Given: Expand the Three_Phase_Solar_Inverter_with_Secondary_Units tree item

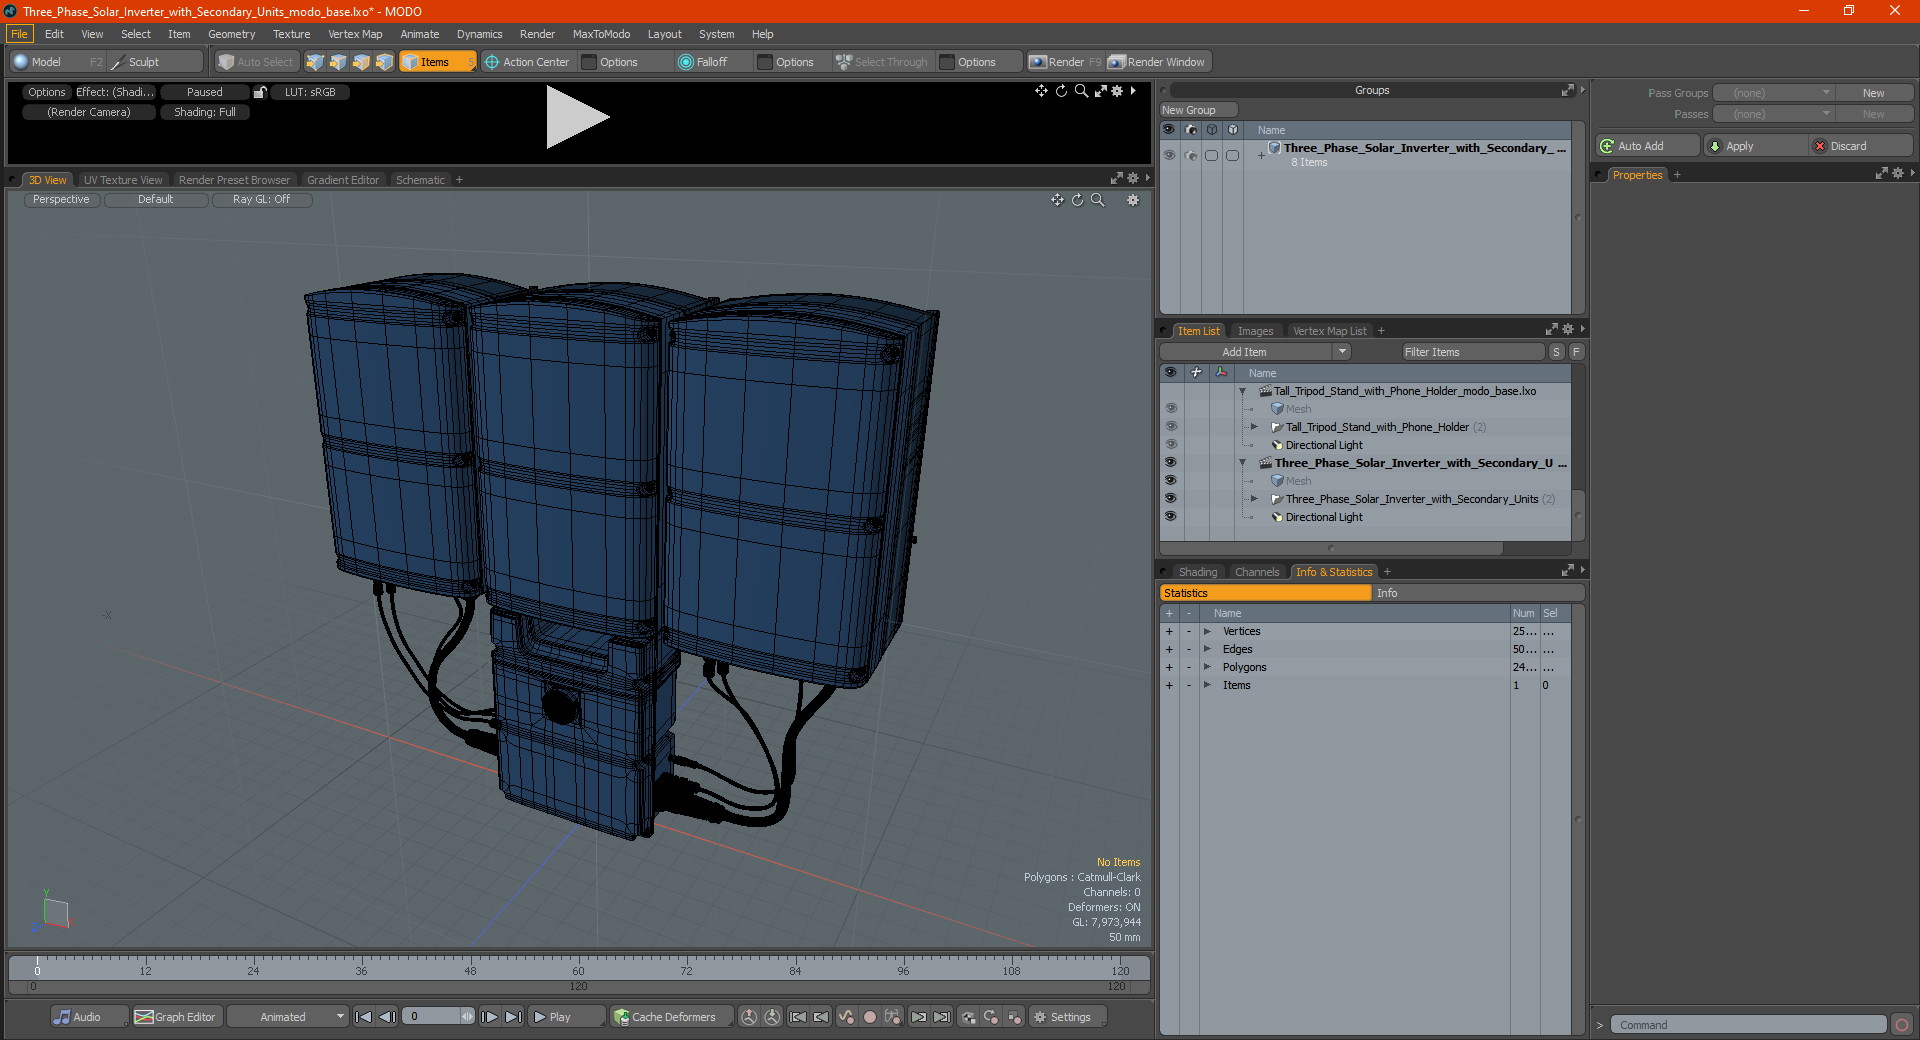Looking at the screenshot, I should (x=1254, y=499).
